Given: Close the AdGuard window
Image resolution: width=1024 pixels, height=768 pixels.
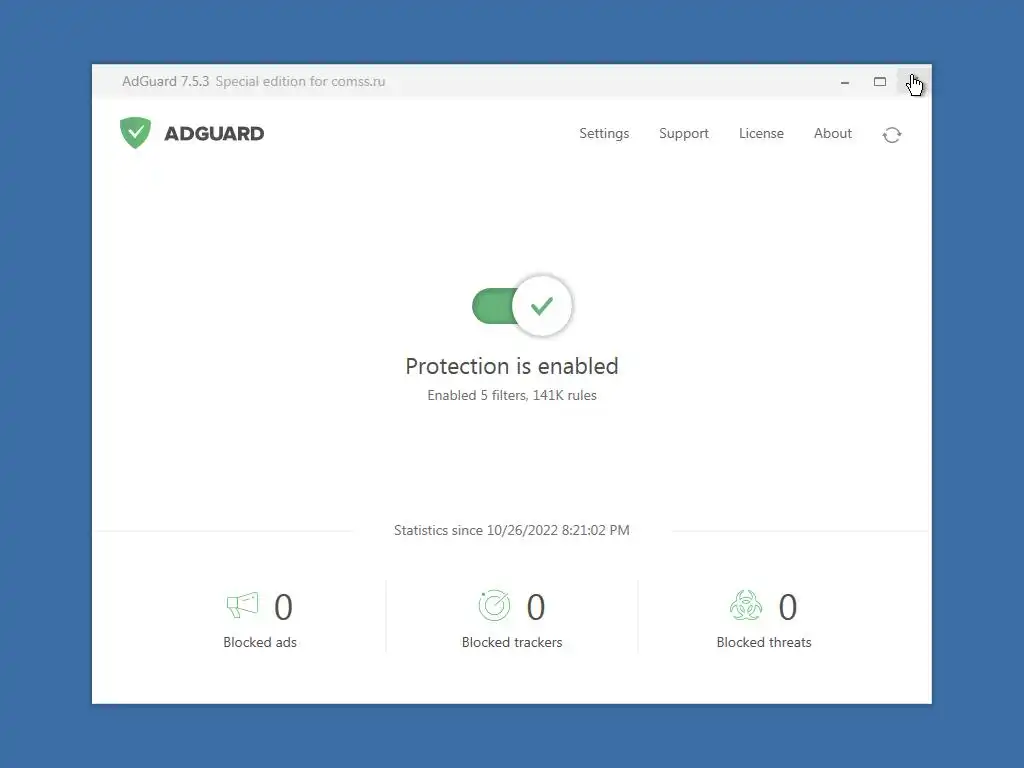Looking at the screenshot, I should point(914,82).
